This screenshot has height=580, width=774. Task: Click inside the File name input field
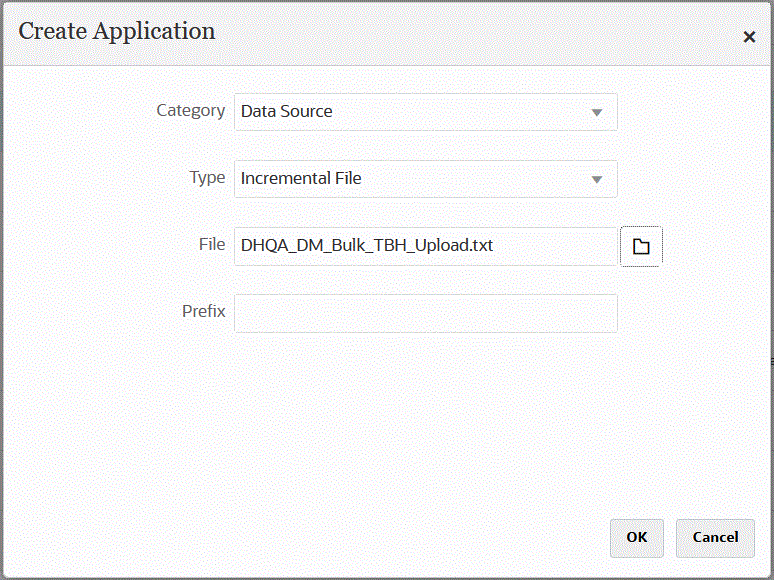550,246
